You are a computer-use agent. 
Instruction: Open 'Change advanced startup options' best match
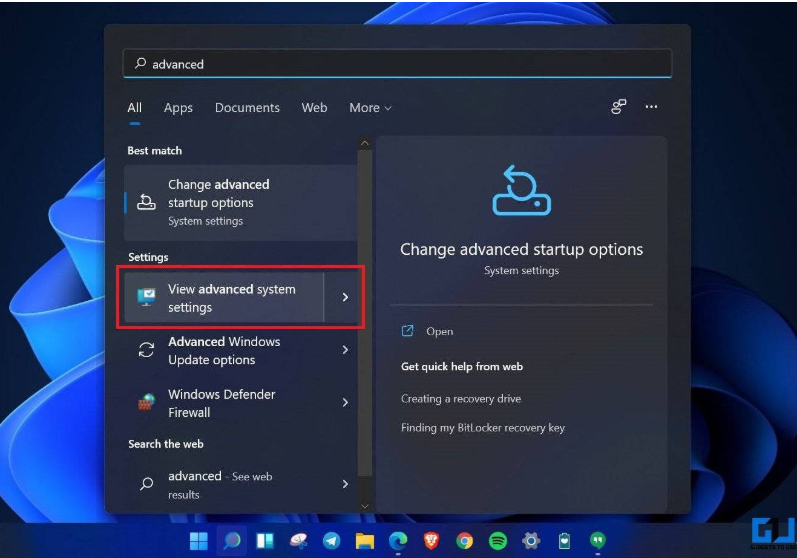click(240, 202)
